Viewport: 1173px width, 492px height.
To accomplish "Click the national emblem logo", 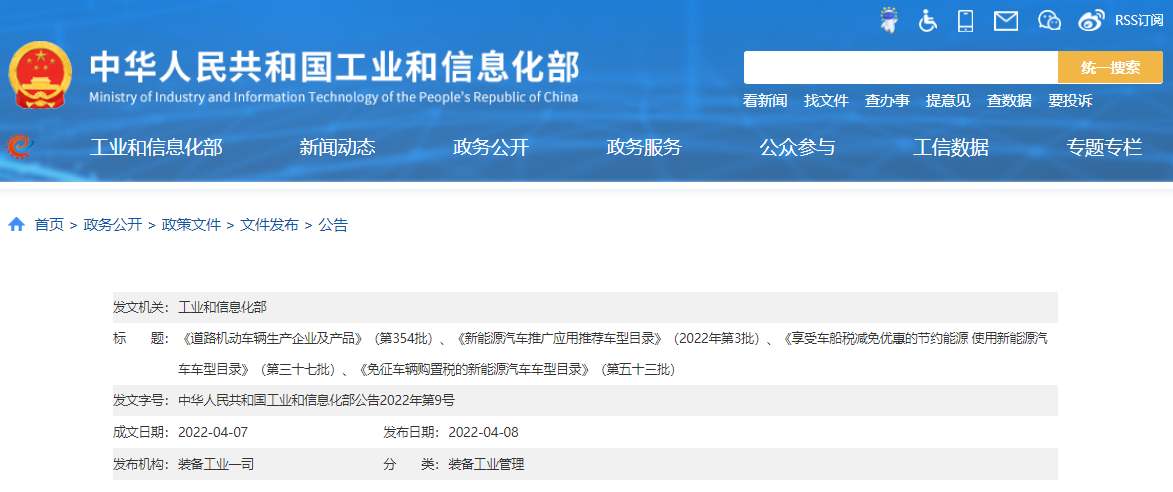I will pos(40,76).
